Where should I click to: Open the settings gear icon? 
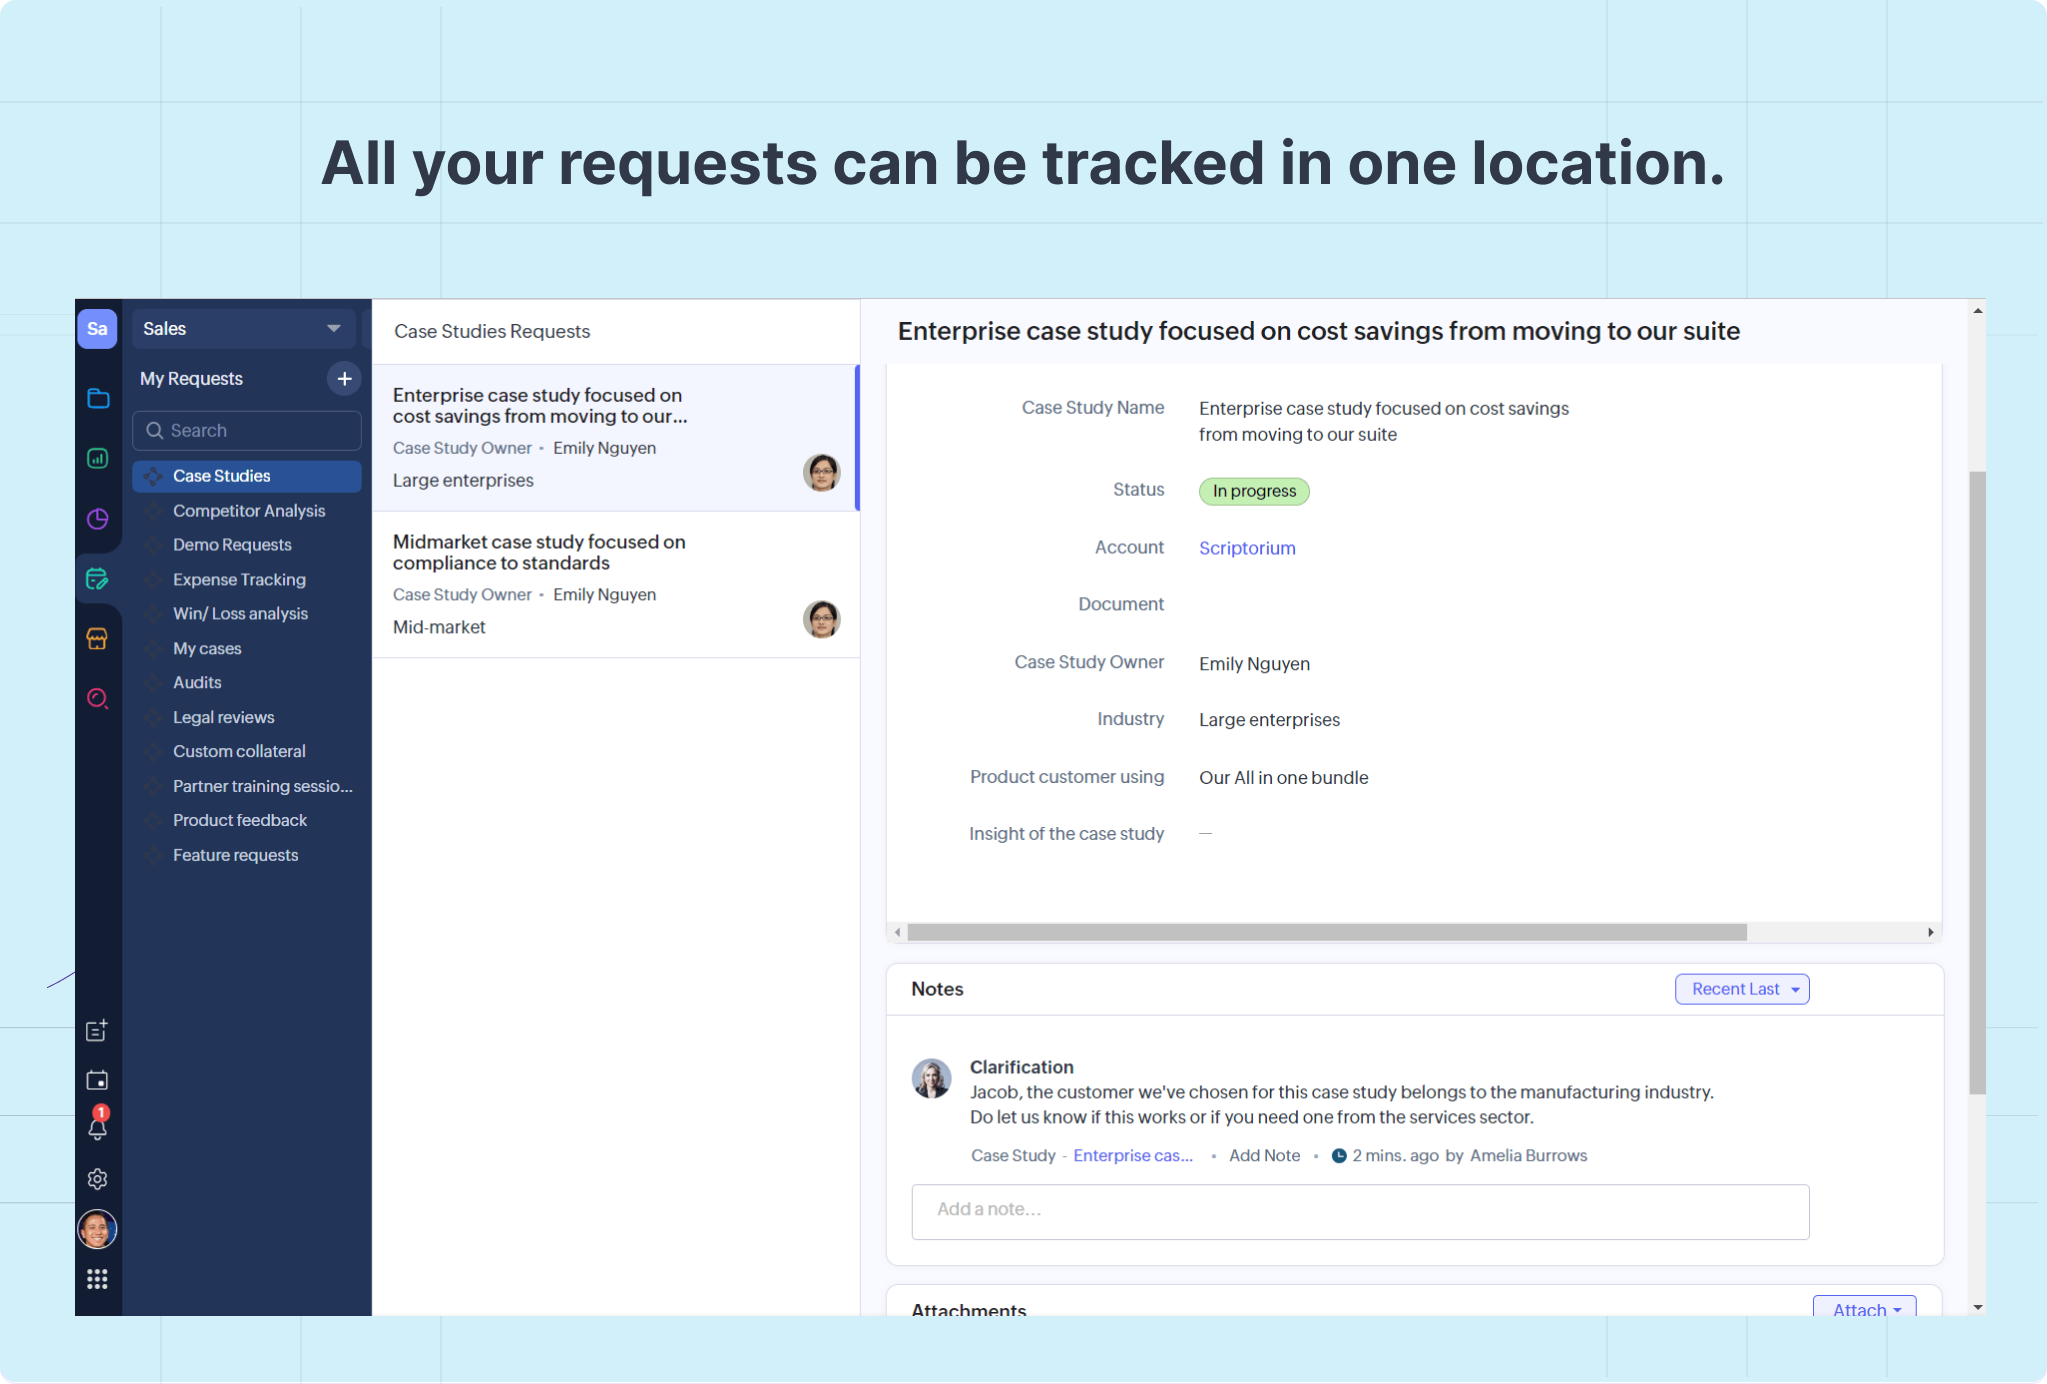pyautogui.click(x=98, y=1179)
